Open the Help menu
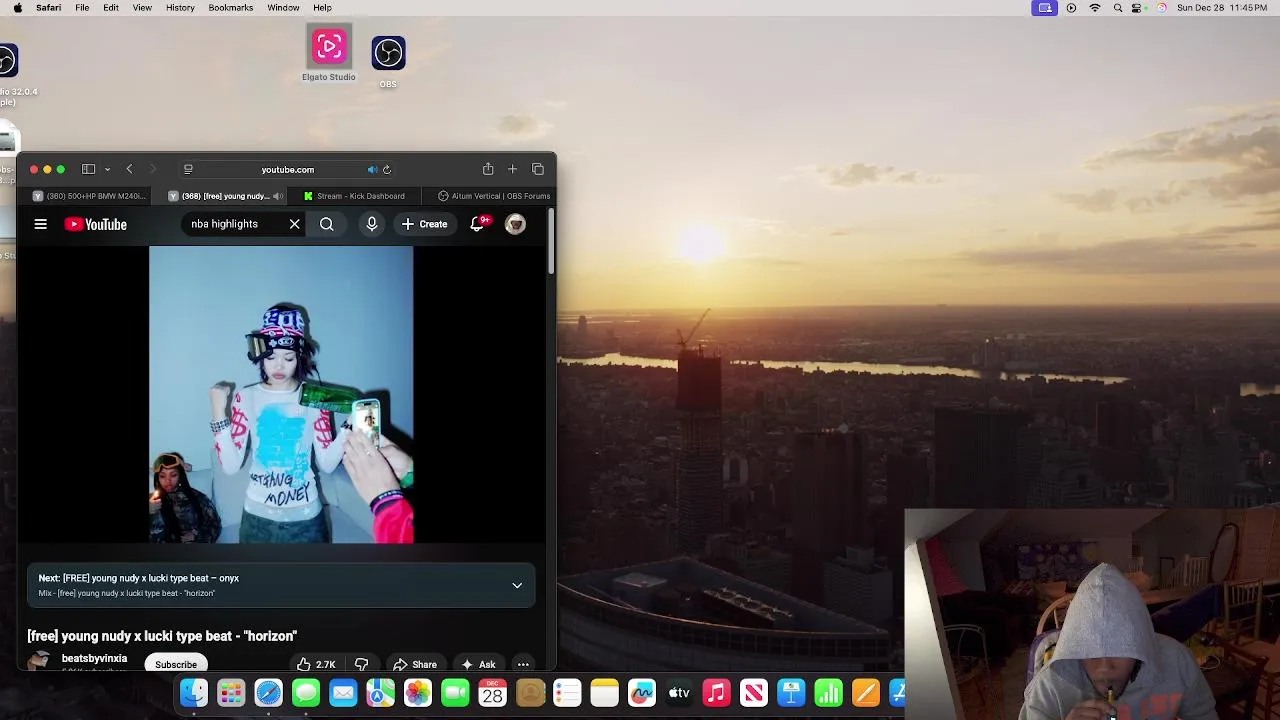Image resolution: width=1280 pixels, height=720 pixels. click(x=322, y=8)
